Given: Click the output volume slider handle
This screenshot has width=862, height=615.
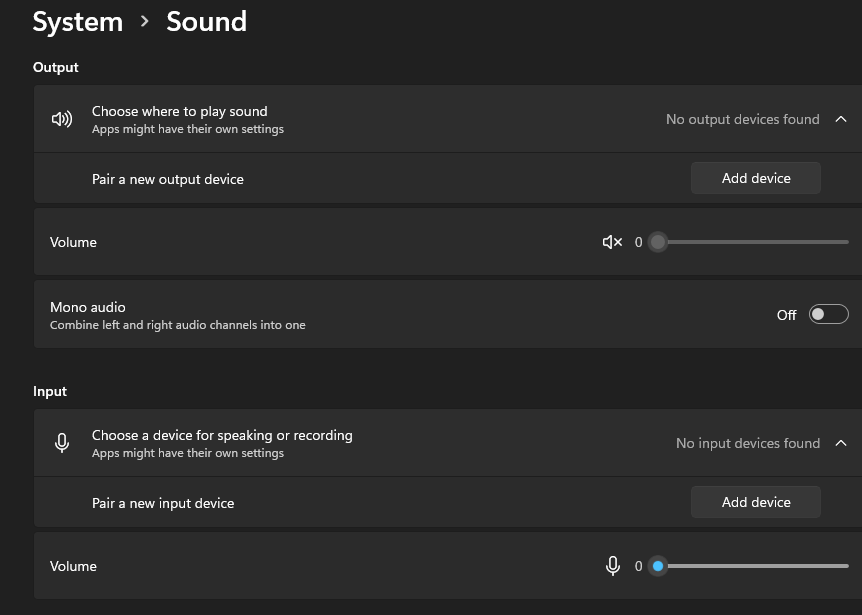Looking at the screenshot, I should [x=657, y=242].
